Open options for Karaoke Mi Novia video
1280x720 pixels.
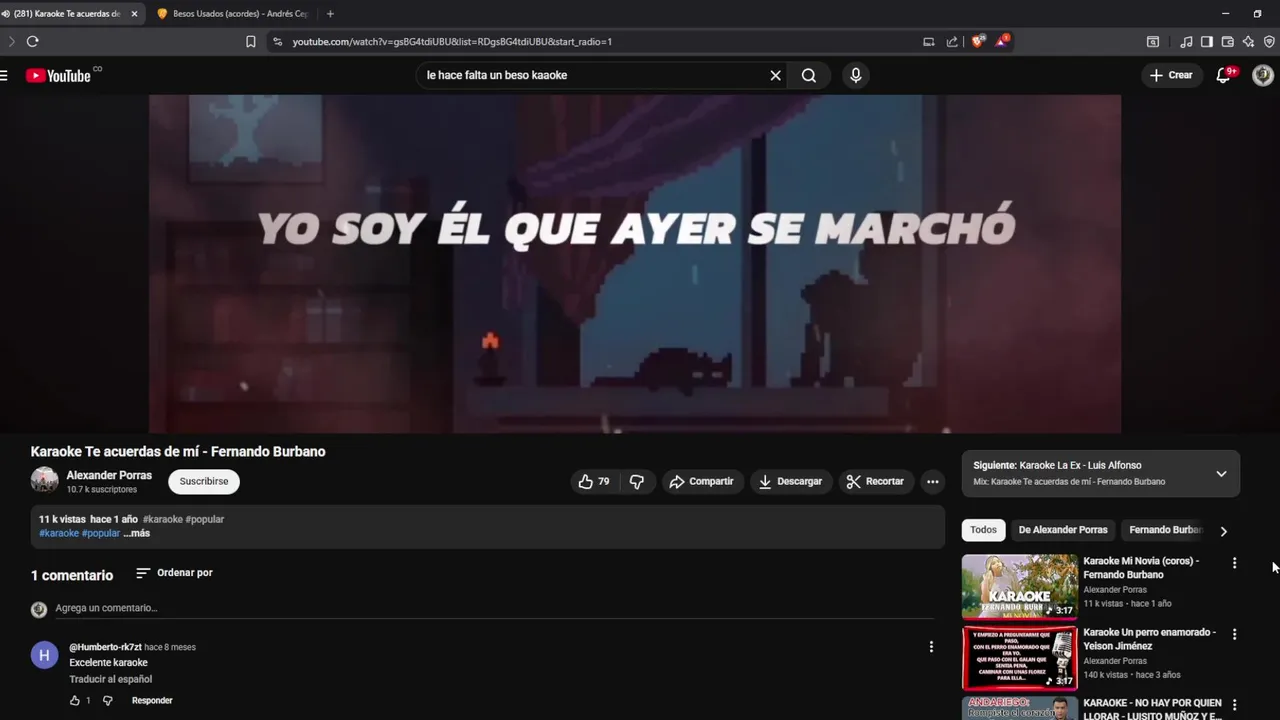1234,563
